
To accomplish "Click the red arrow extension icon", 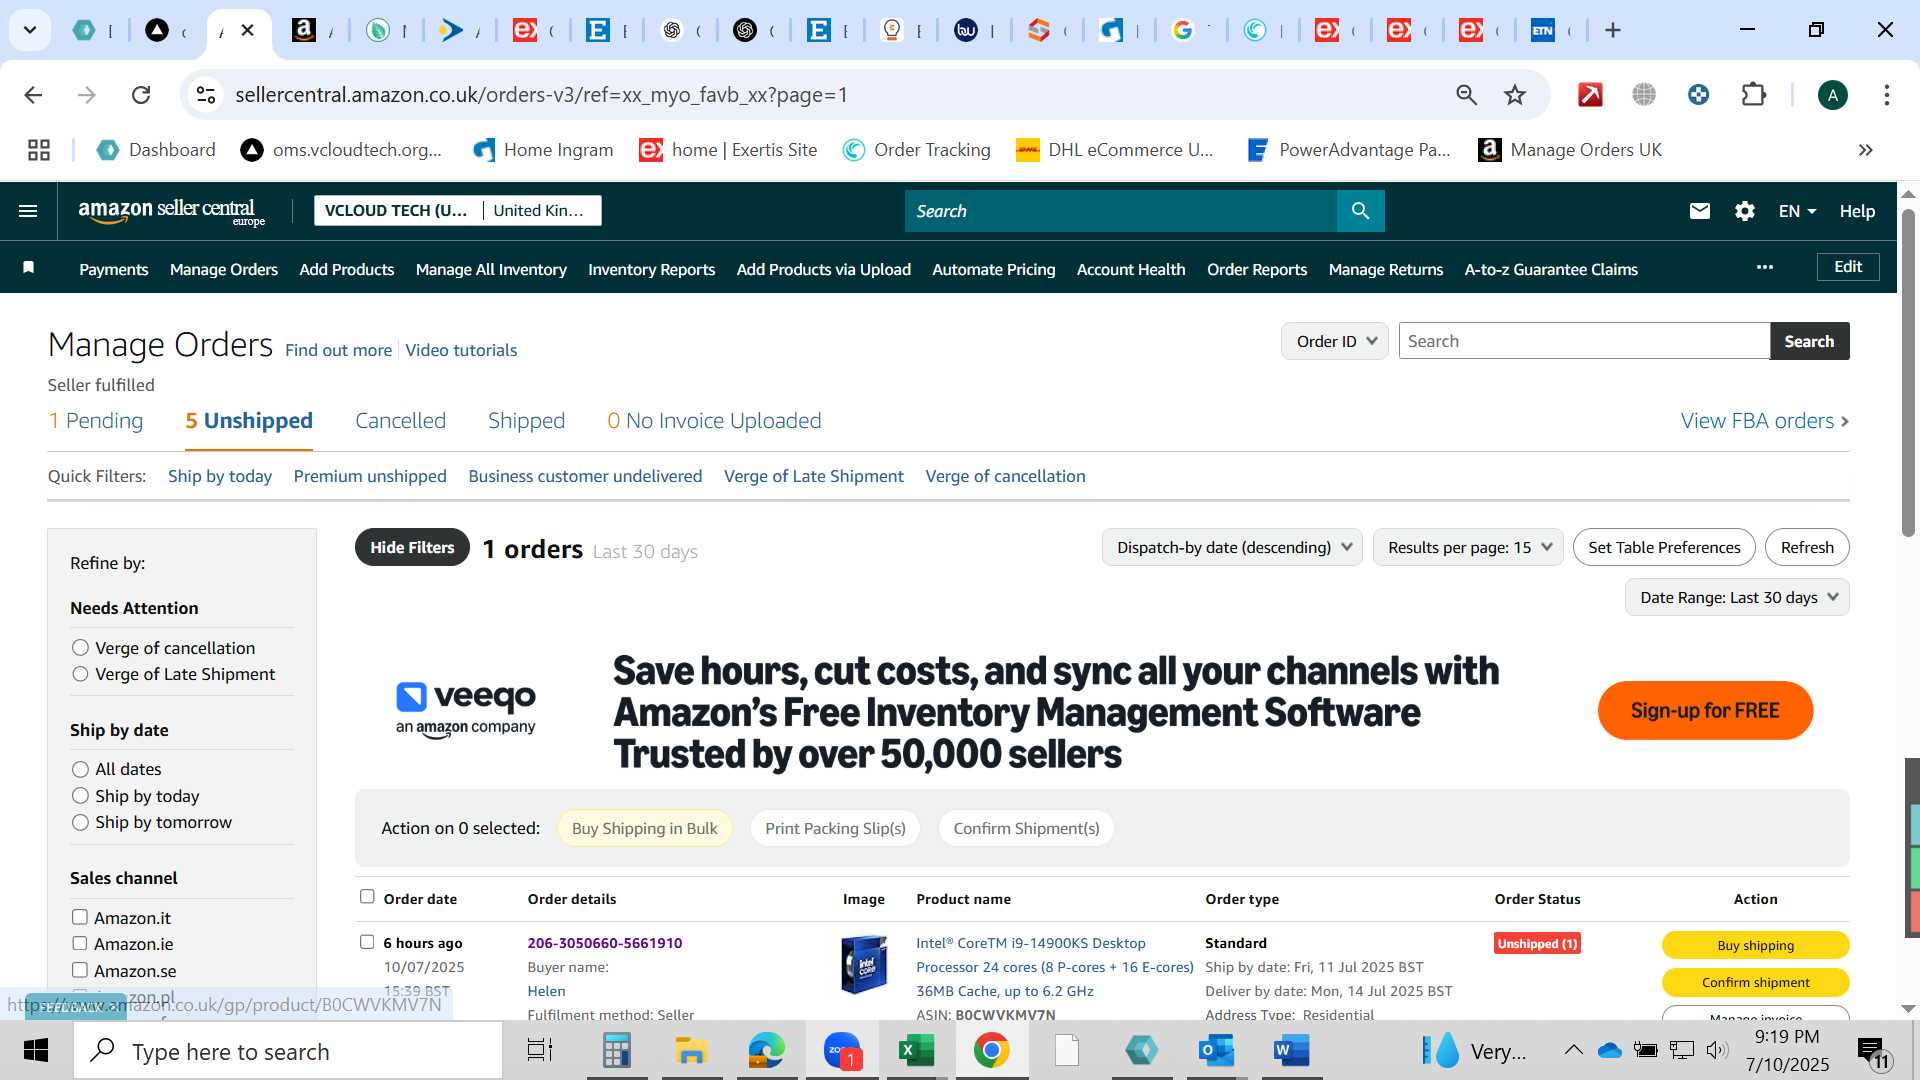I will [1590, 95].
